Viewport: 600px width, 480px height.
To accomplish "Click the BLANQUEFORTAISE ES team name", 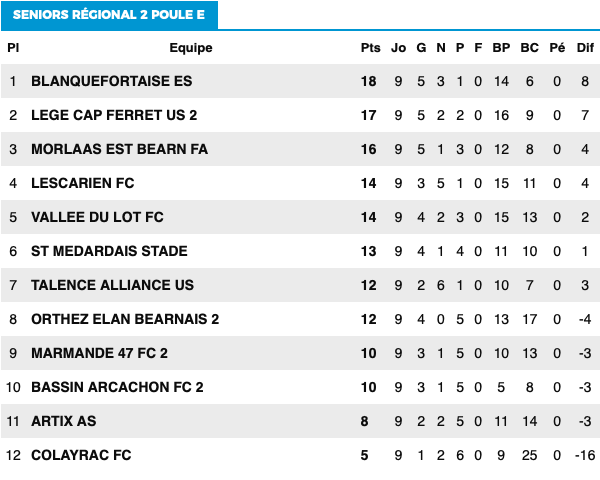I will (111, 81).
